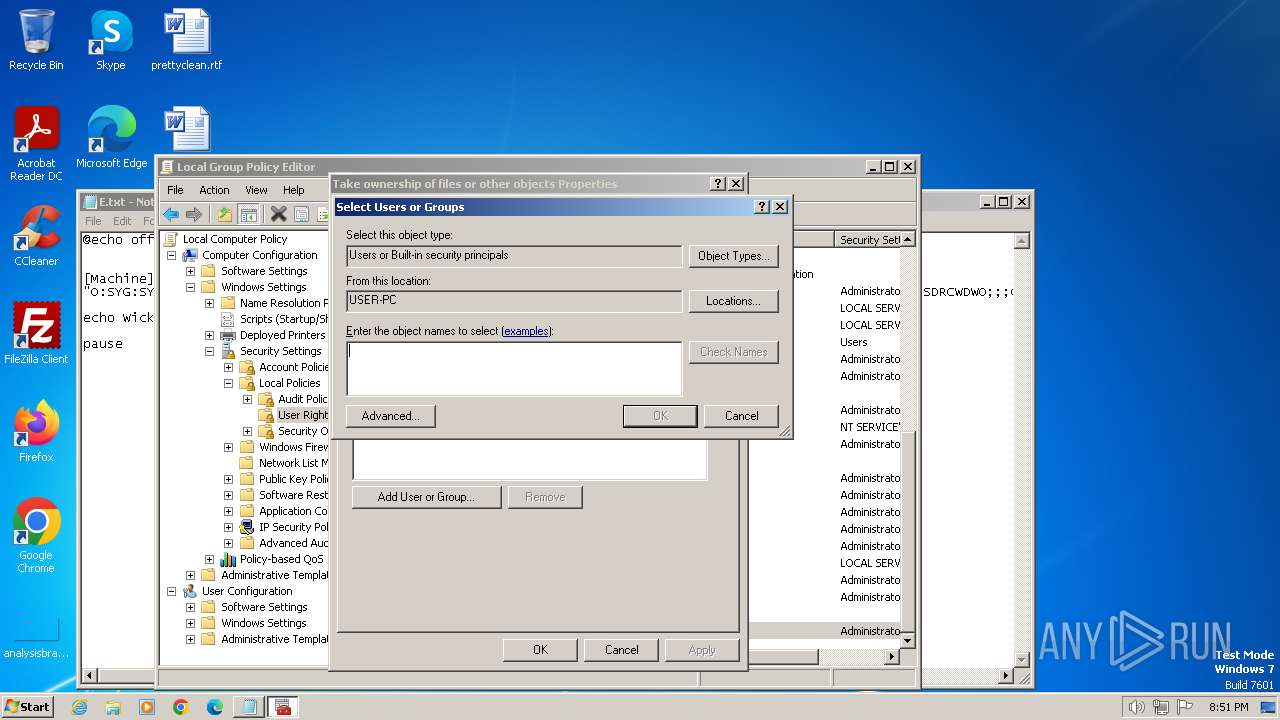1280x720 pixels.
Task: Open Microsoft Edge desktop shortcut
Action: [111, 138]
